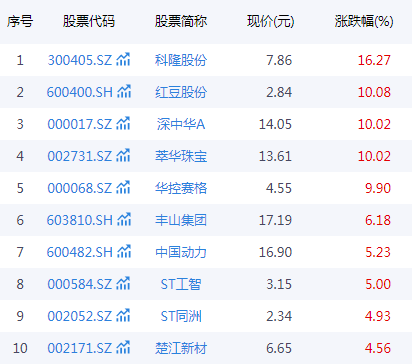Image resolution: width=412 pixels, height=364 pixels.
Task: Click chart icon next to 000017.SZ
Action: click(123, 124)
